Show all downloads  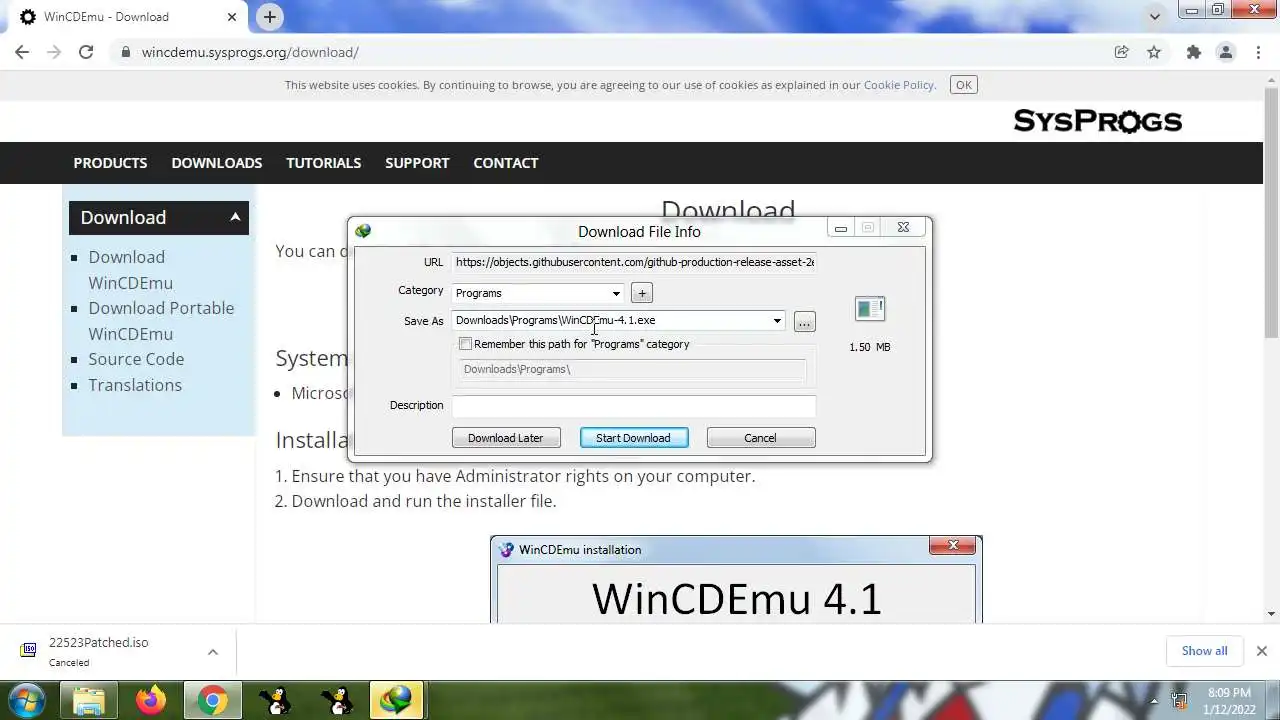tap(1204, 651)
